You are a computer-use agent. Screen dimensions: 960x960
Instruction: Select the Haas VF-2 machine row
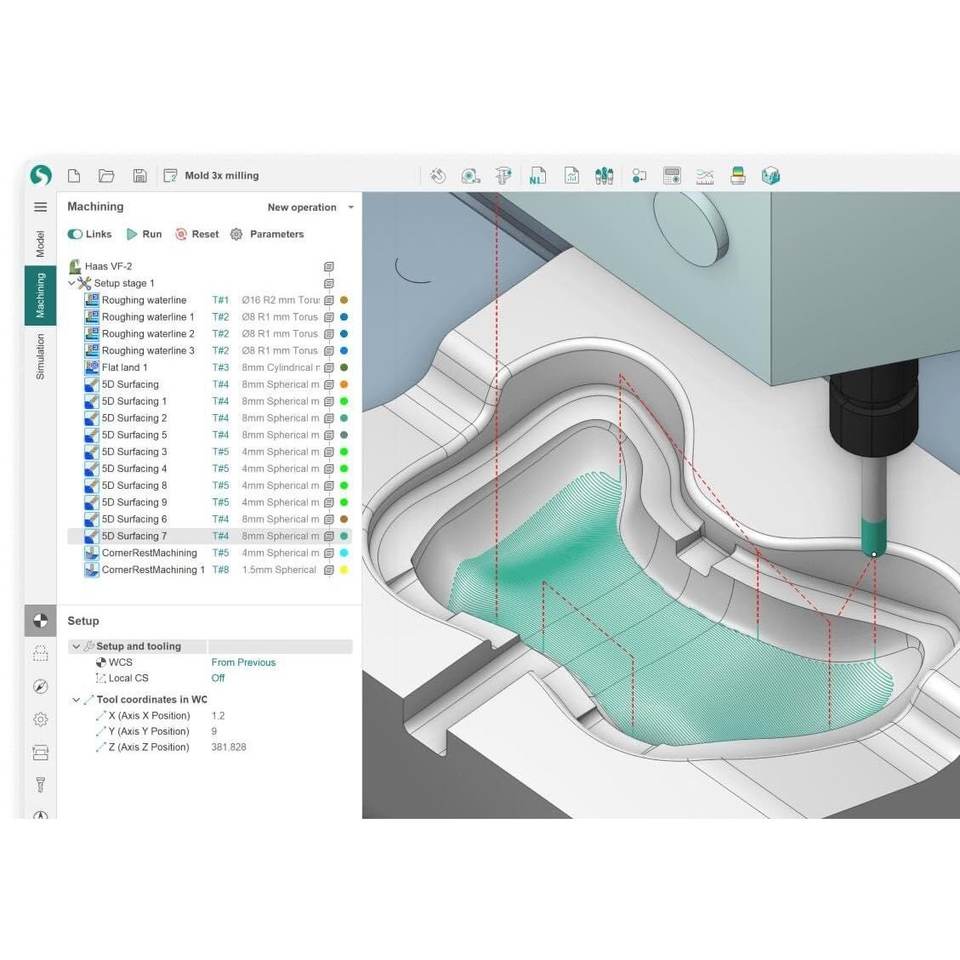tap(108, 266)
